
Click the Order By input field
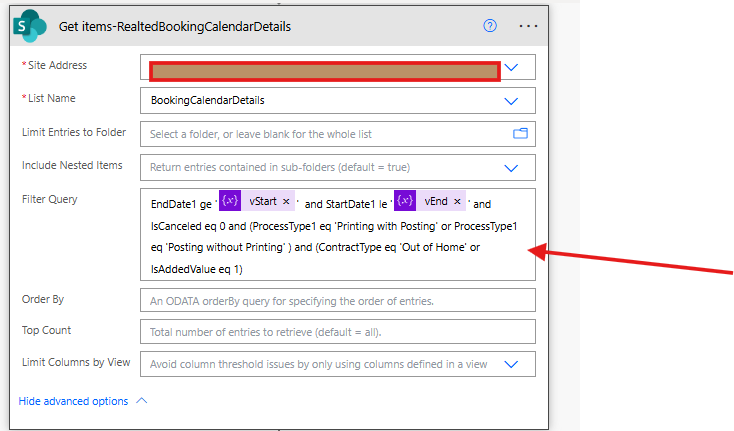click(338, 300)
